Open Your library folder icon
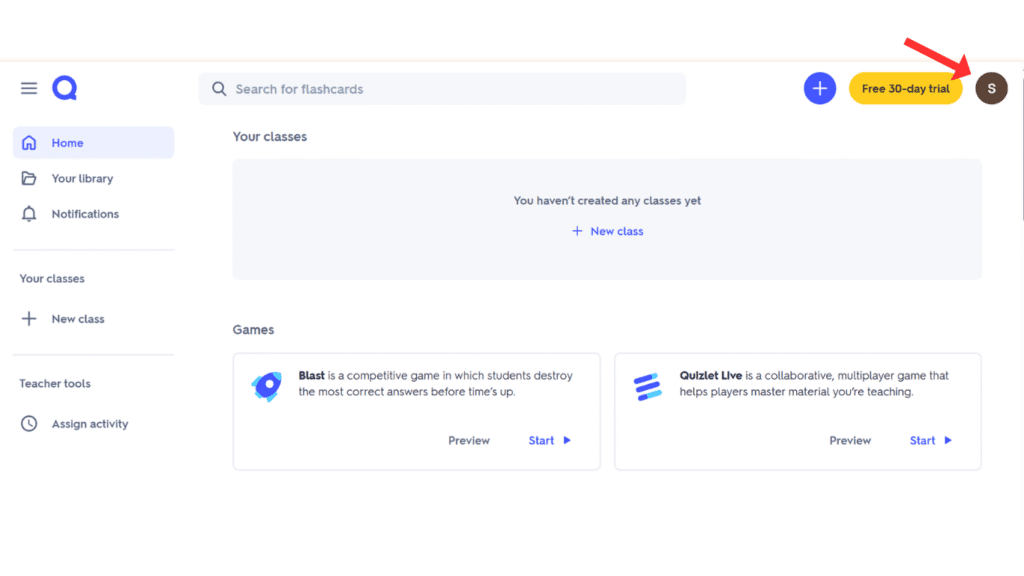The width and height of the screenshot is (1024, 576). point(28,178)
